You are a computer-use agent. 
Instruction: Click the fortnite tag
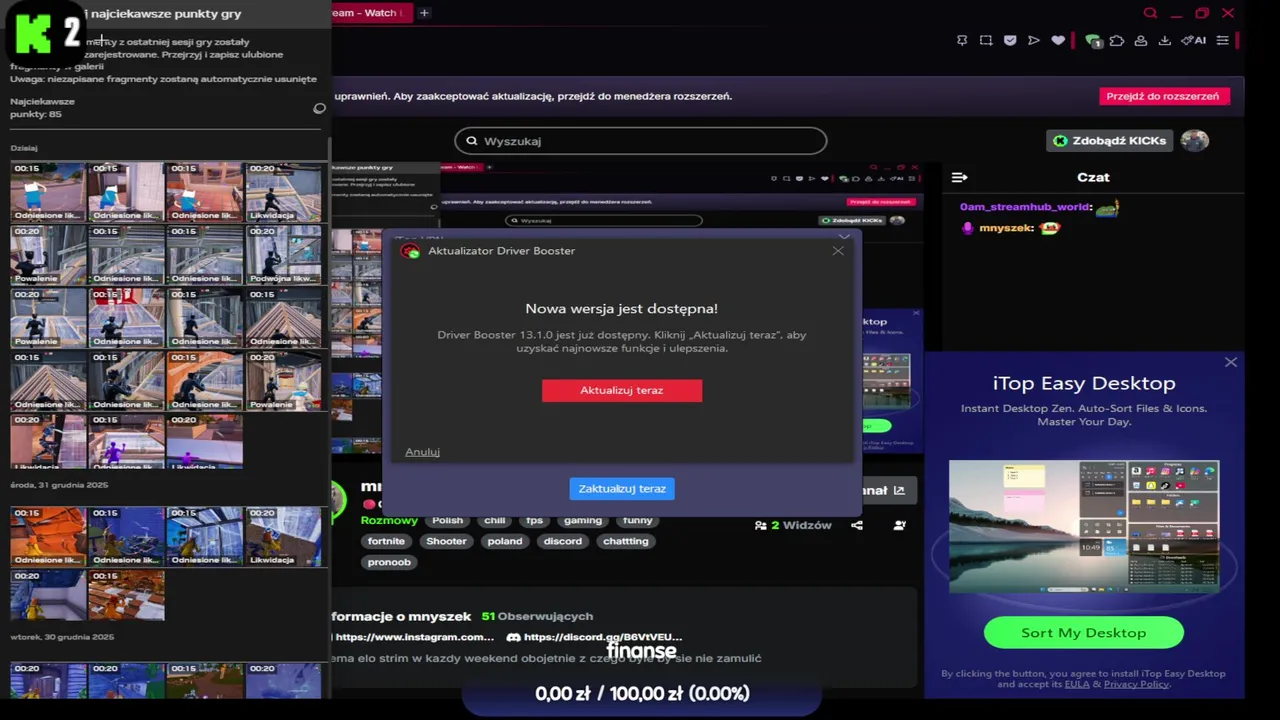(386, 541)
